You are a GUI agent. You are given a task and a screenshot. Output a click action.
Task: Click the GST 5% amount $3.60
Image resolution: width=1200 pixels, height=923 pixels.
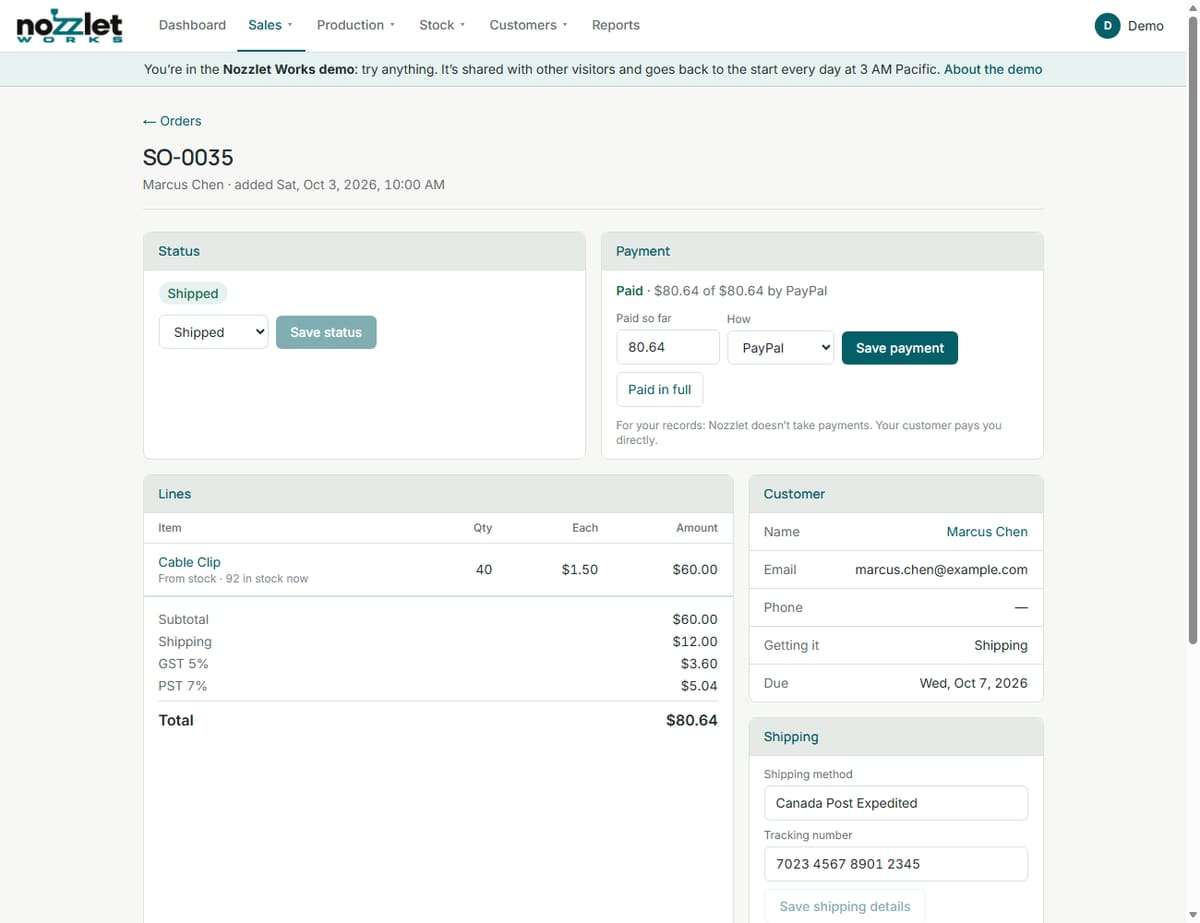[699, 663]
